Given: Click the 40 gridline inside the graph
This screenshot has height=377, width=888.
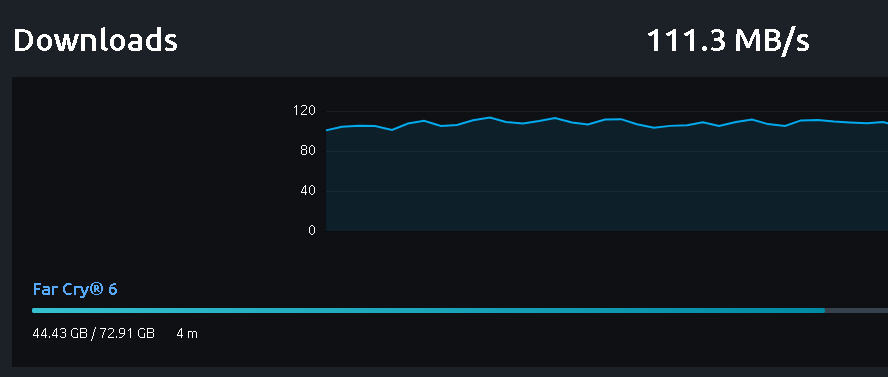Looking at the screenshot, I should click(606, 191).
